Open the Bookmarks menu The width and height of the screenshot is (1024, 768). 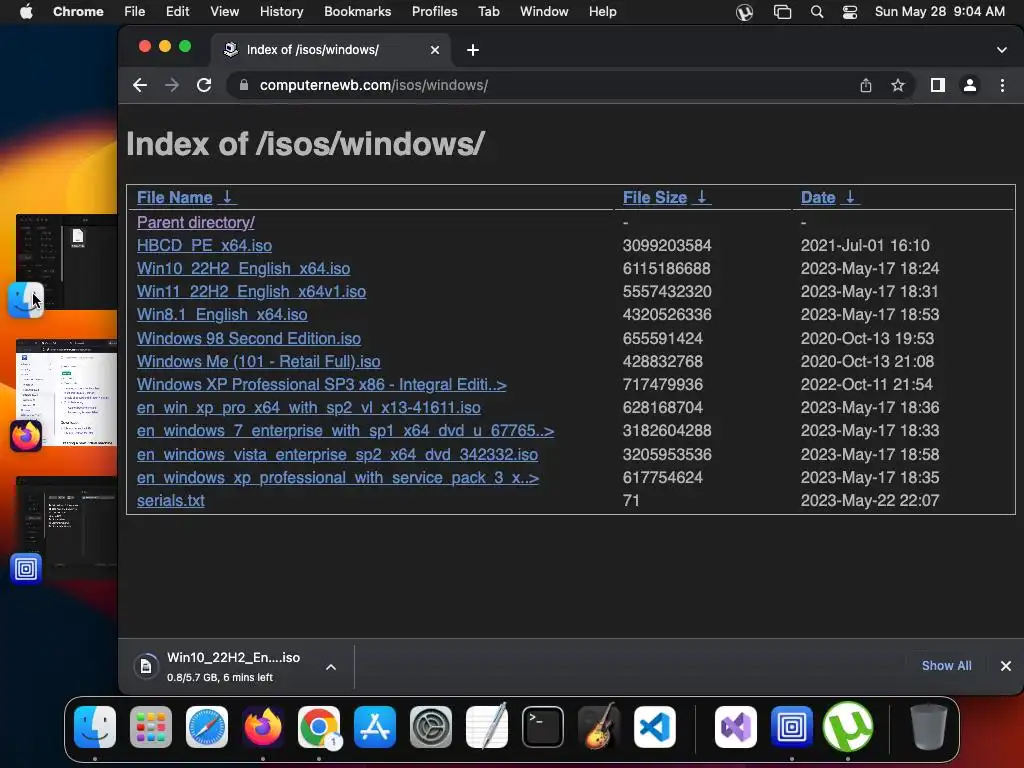[x=357, y=12]
